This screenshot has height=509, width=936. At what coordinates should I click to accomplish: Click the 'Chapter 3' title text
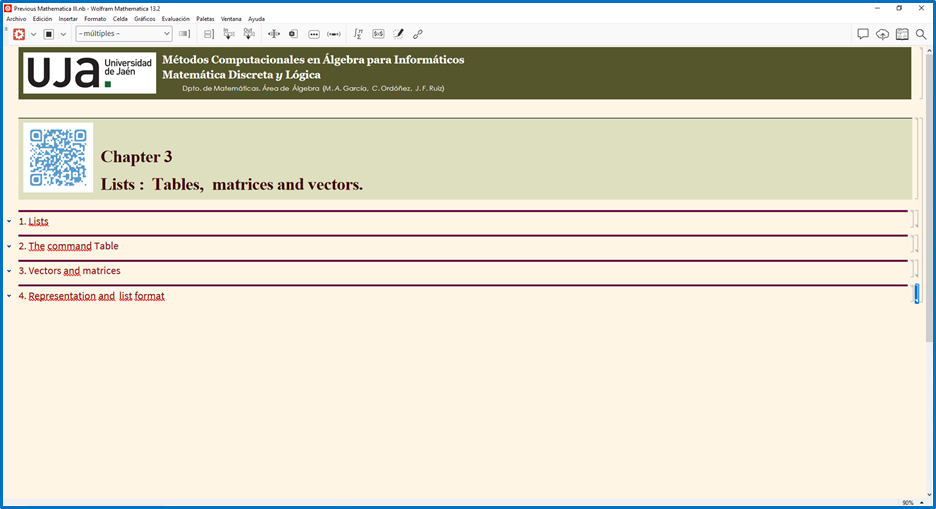(136, 157)
